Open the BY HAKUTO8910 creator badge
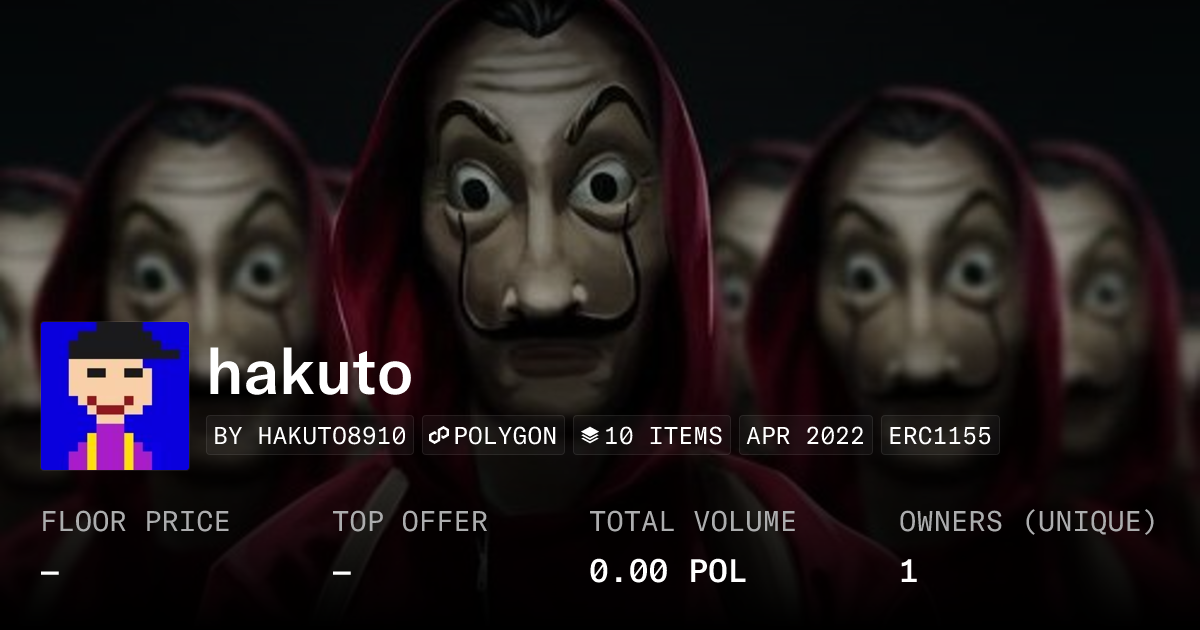 coord(310,436)
